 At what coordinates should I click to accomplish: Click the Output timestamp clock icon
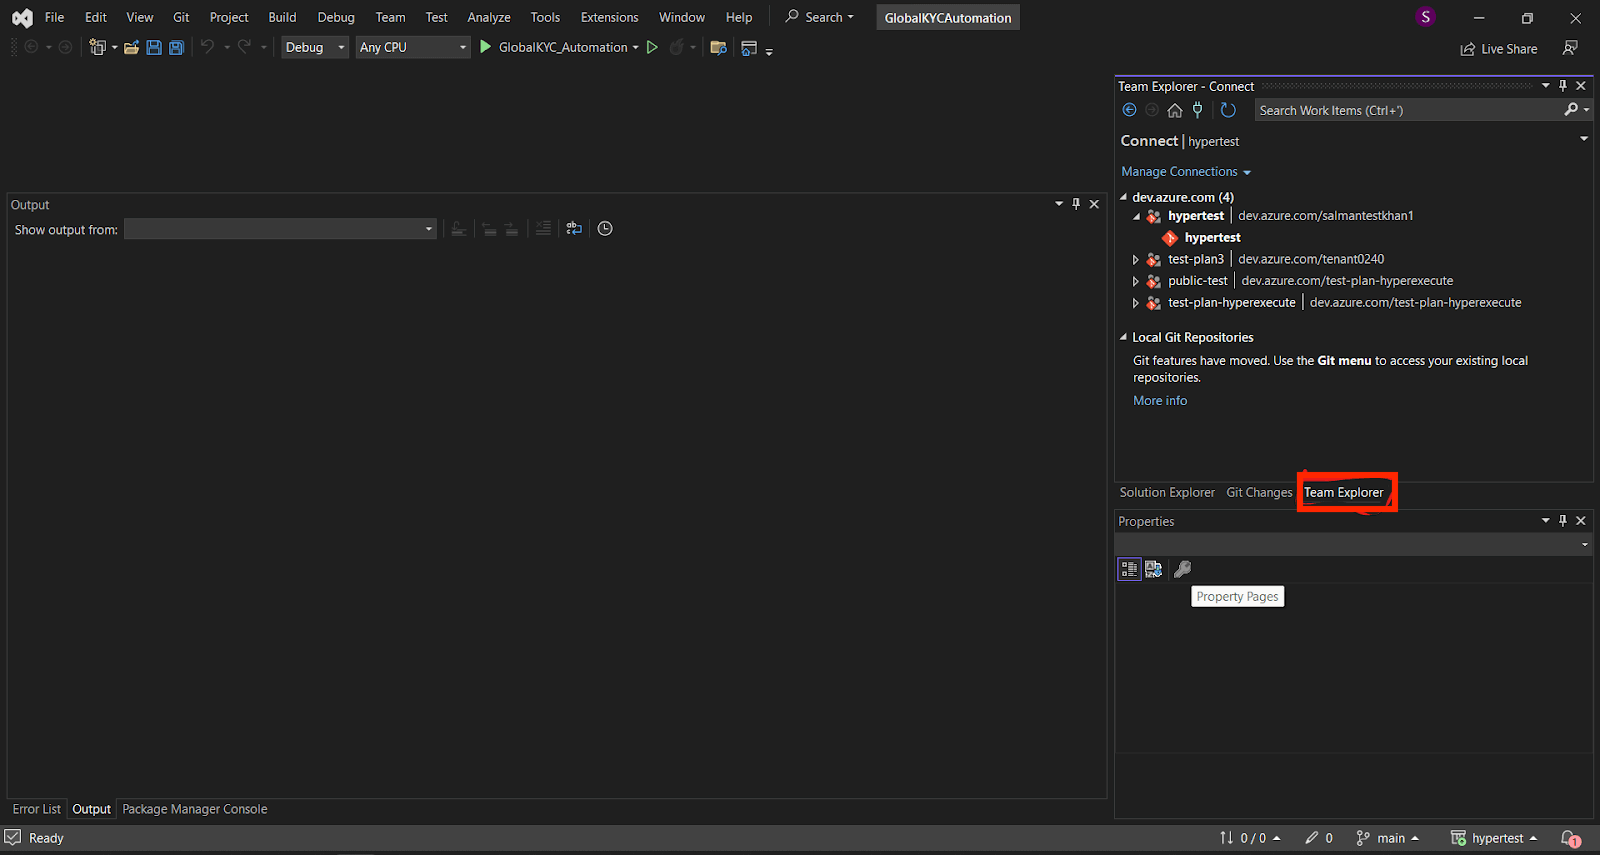tap(605, 229)
